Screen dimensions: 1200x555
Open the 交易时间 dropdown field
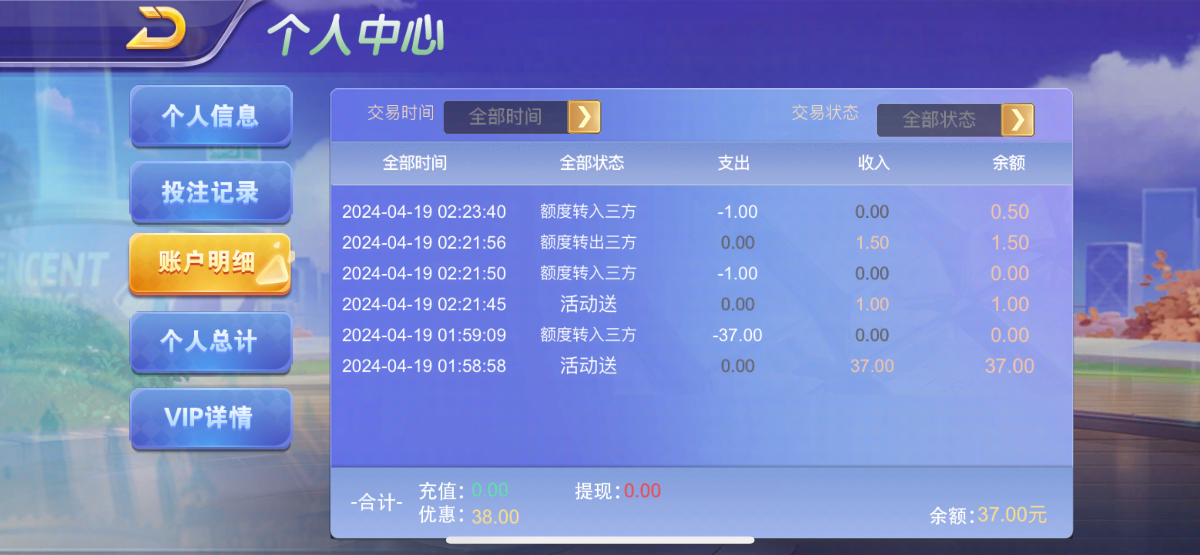[506, 117]
